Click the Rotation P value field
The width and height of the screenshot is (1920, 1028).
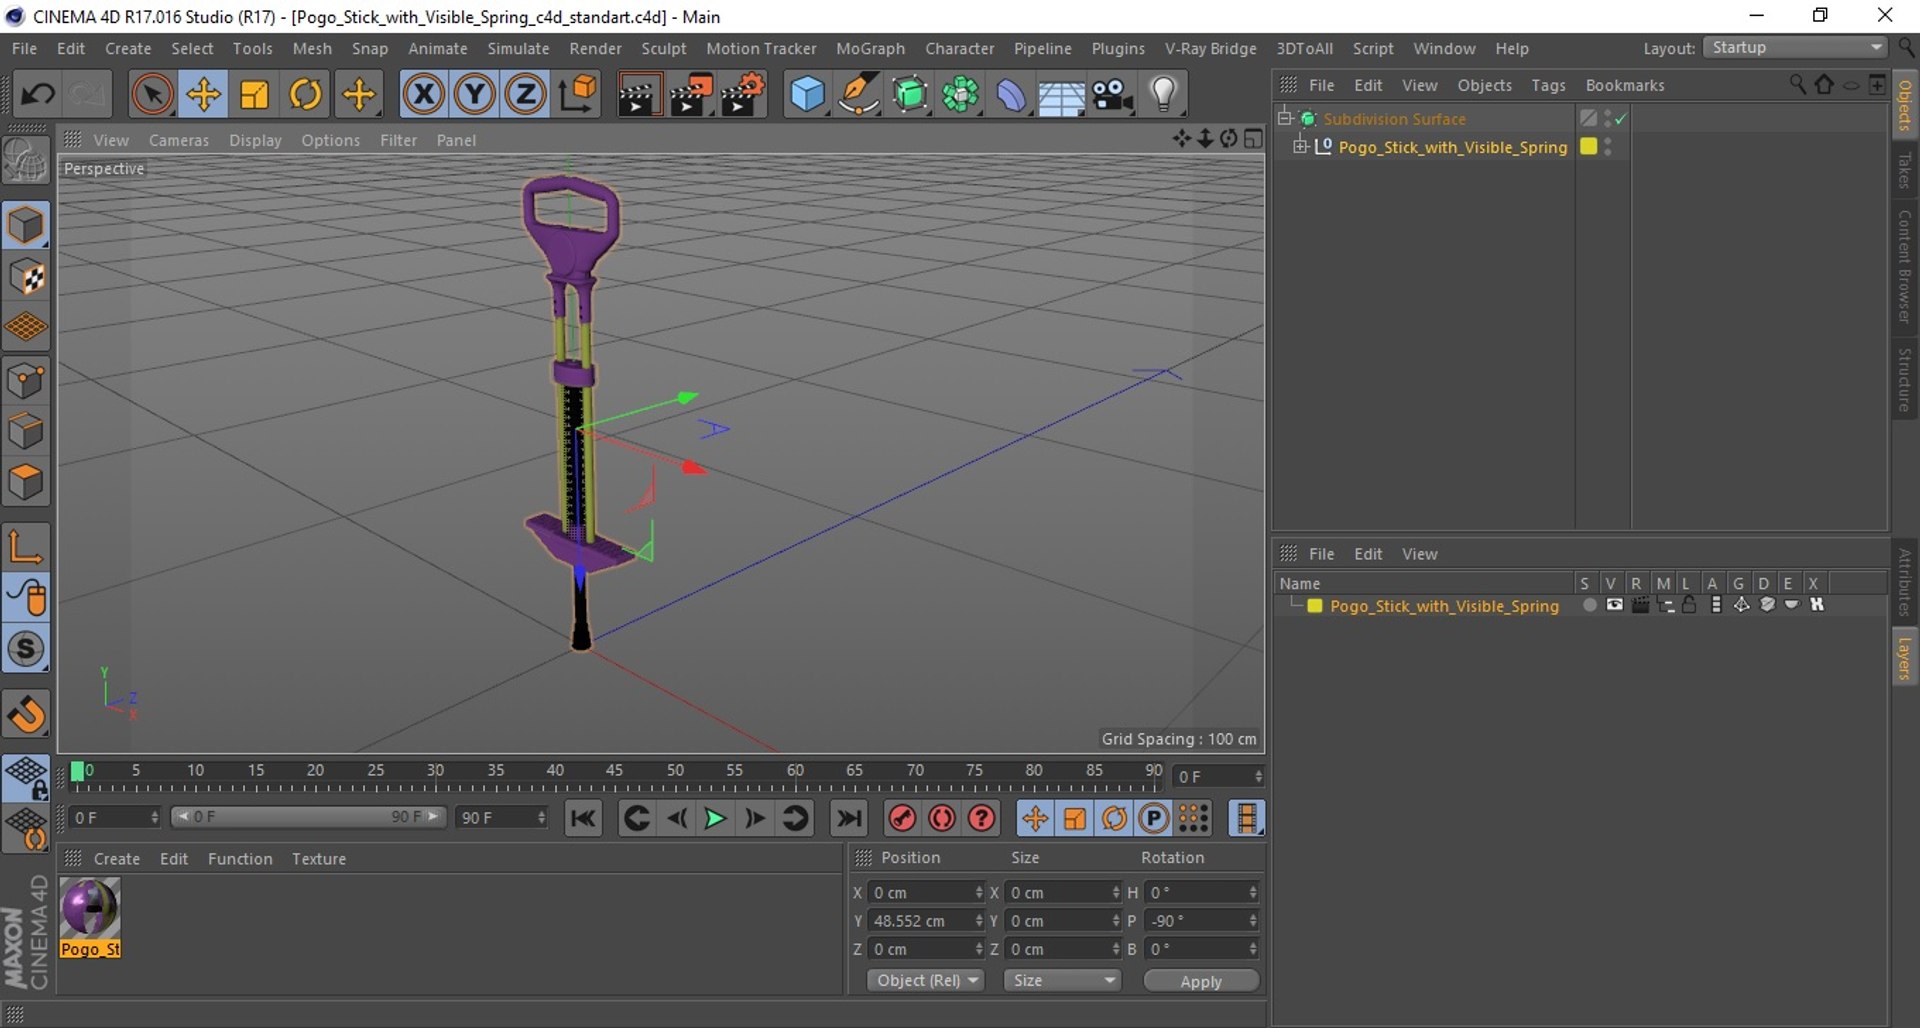pyautogui.click(x=1201, y=921)
